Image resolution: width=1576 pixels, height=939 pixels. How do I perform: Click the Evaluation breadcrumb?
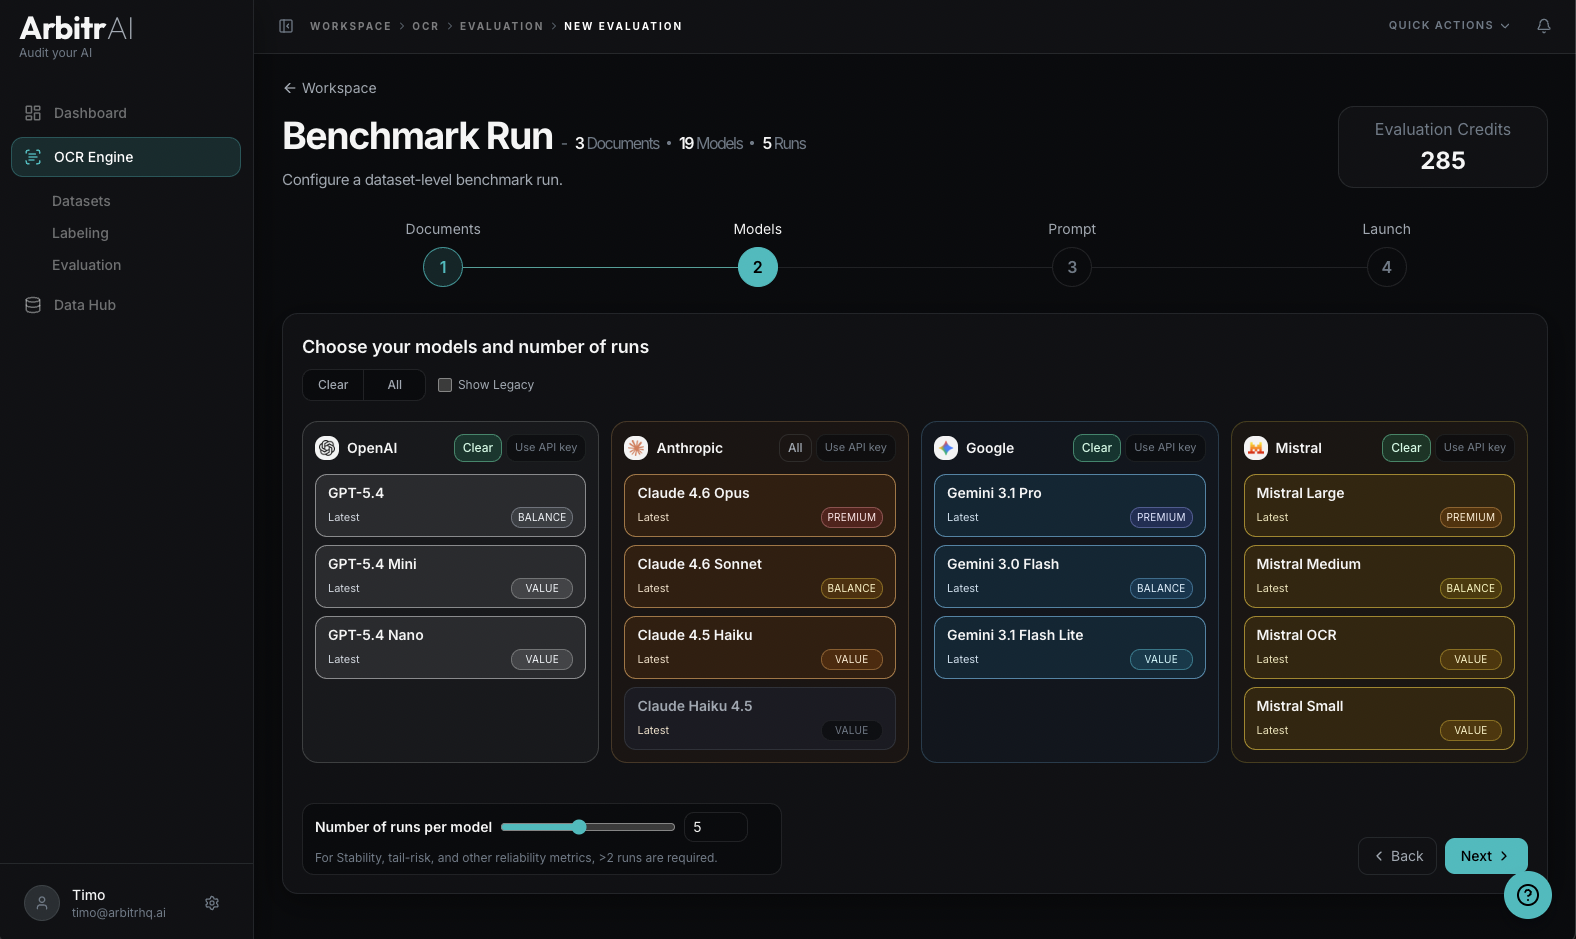[x=501, y=26]
